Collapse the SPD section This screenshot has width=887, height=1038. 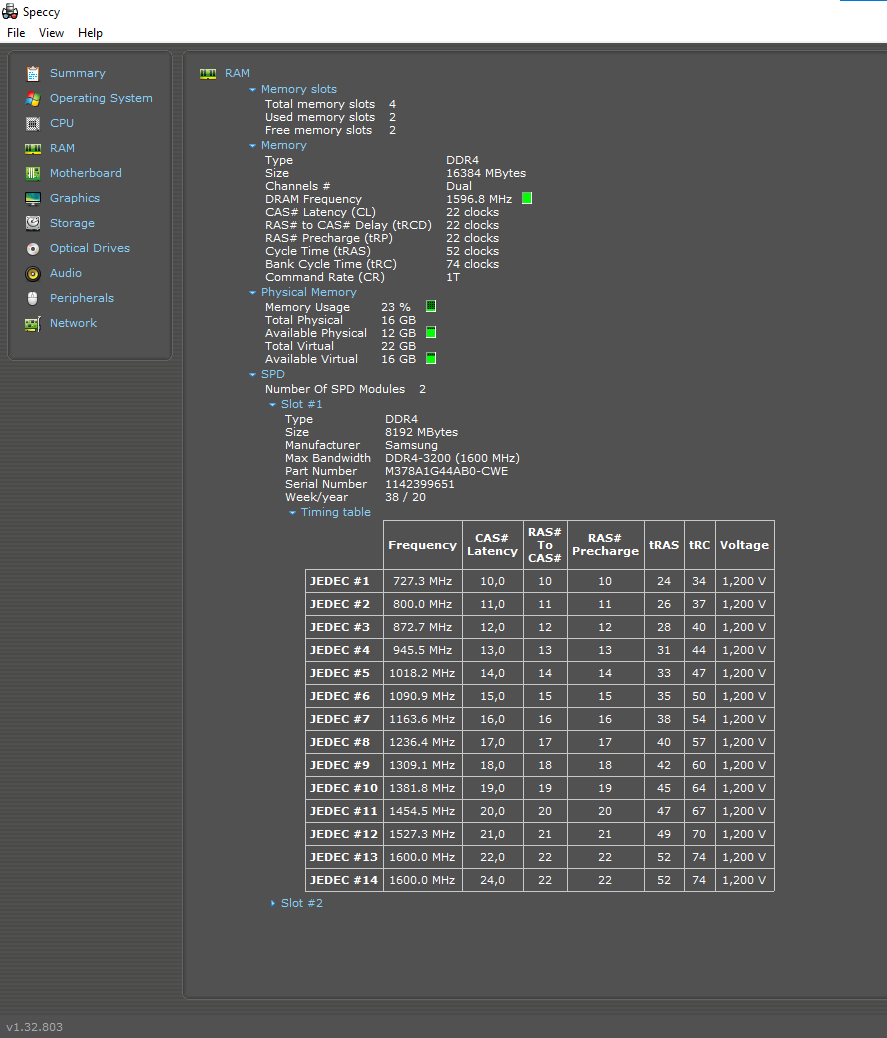pyautogui.click(x=252, y=375)
